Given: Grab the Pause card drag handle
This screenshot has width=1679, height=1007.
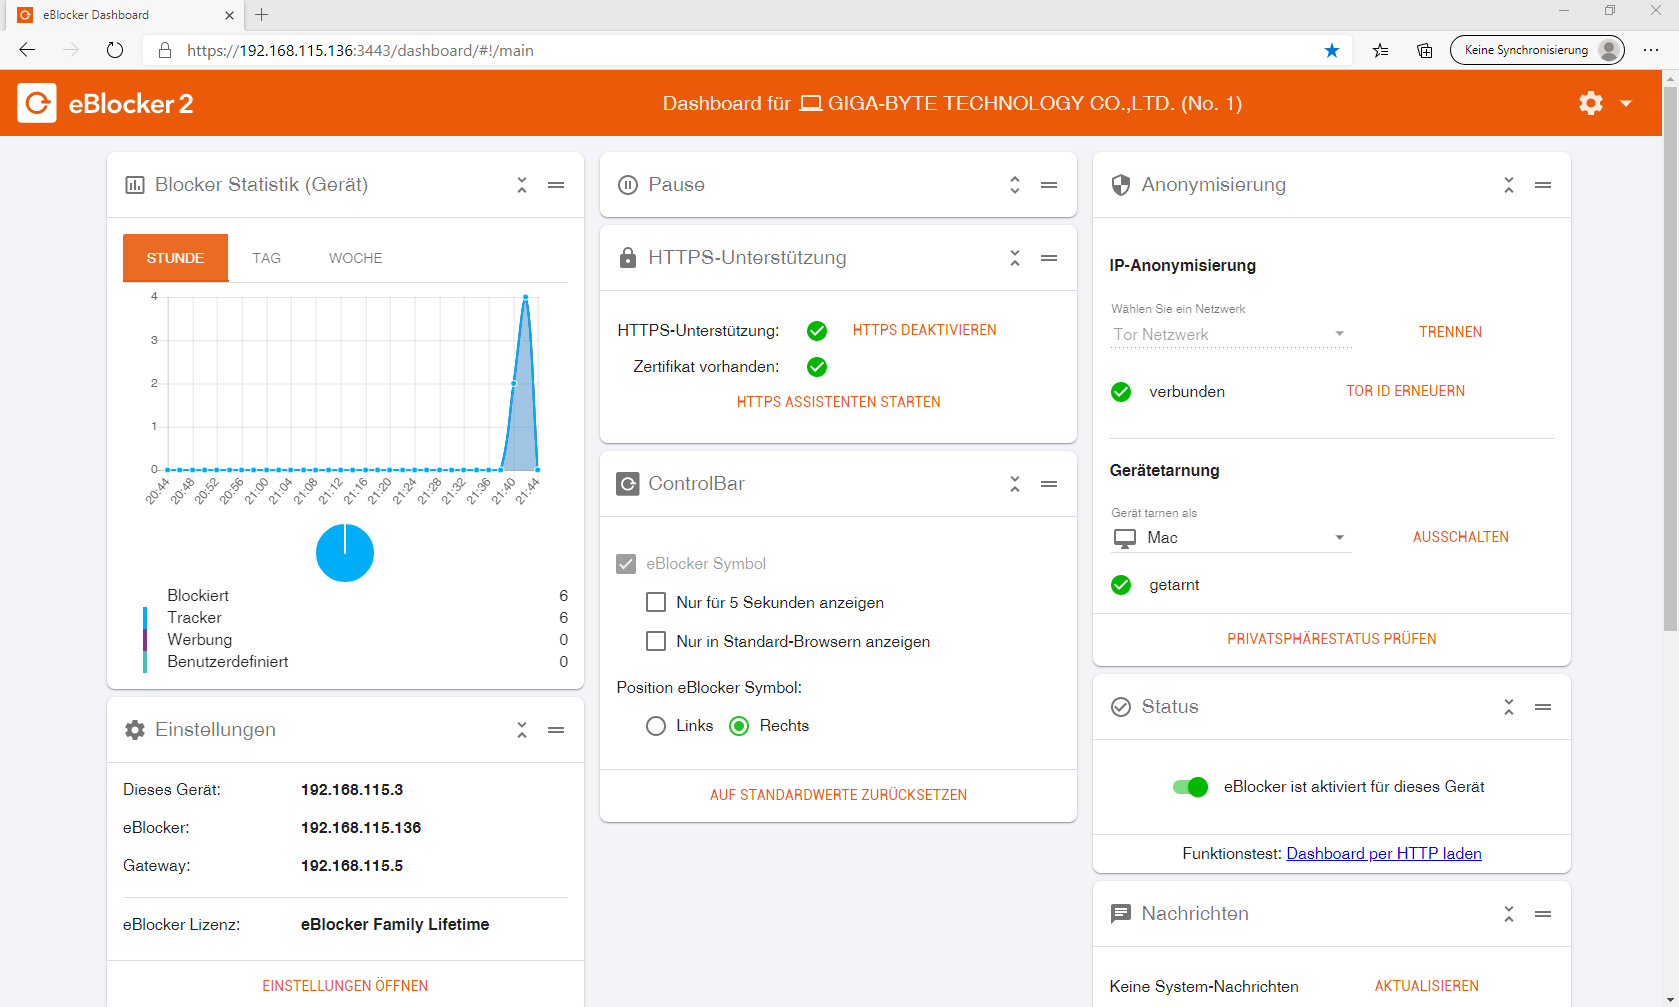Looking at the screenshot, I should [x=1049, y=185].
